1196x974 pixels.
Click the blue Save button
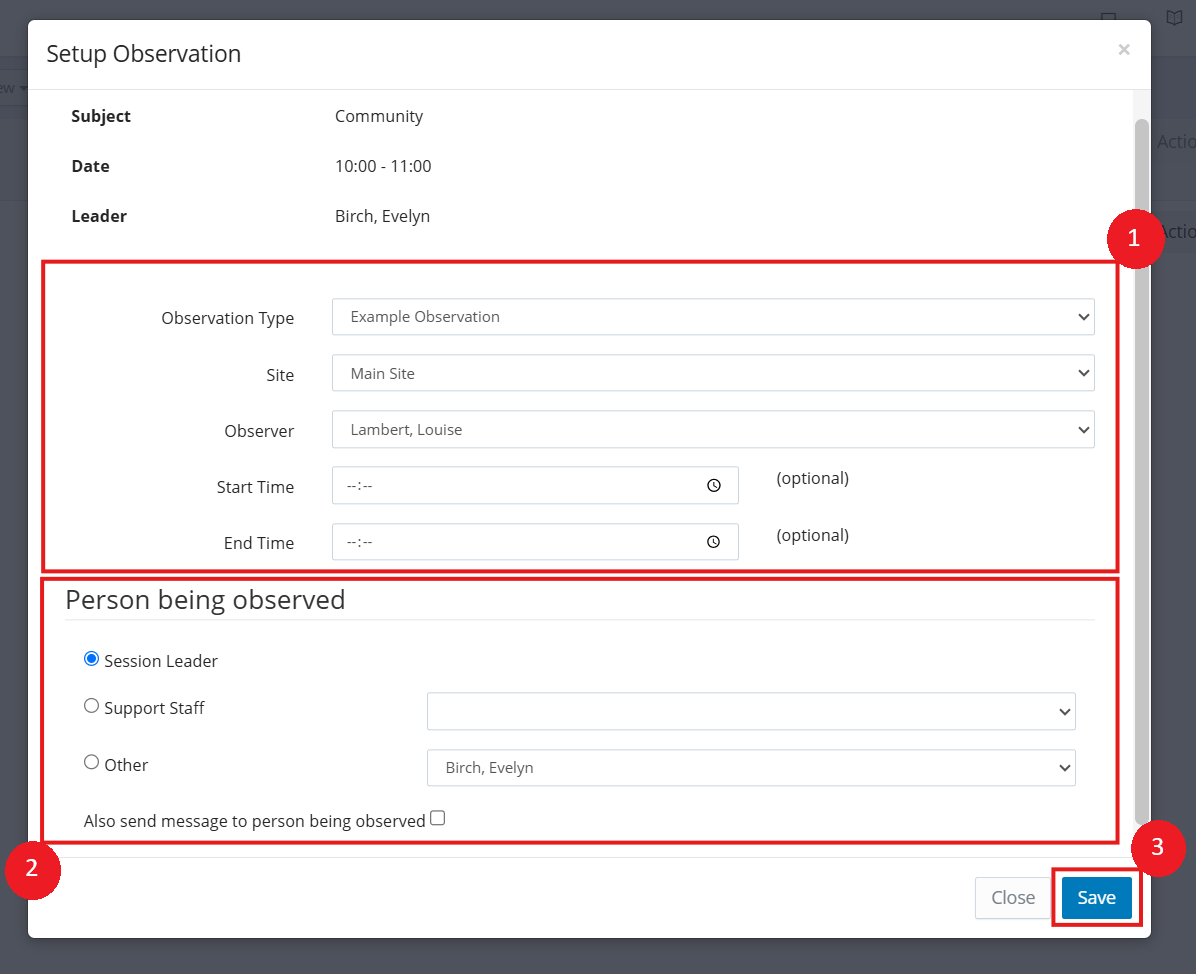pos(1096,898)
